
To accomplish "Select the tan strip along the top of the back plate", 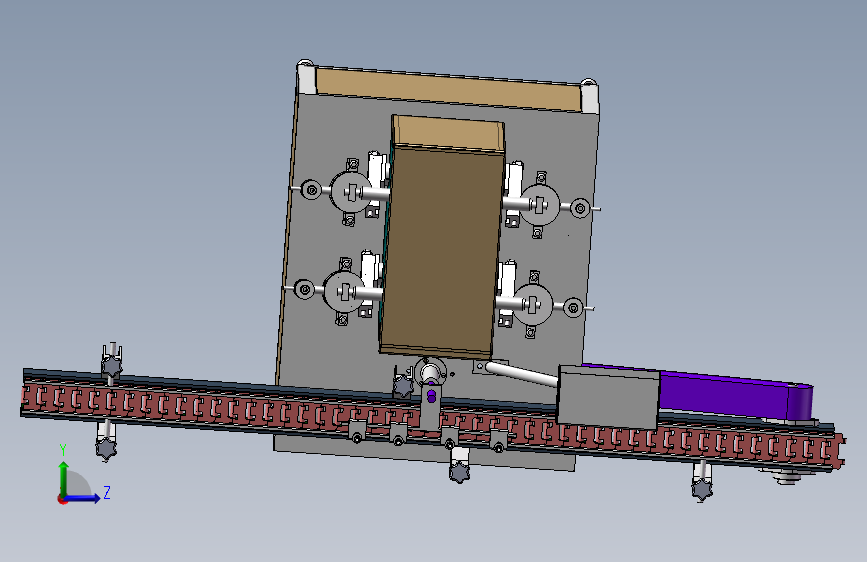I will point(448,90).
